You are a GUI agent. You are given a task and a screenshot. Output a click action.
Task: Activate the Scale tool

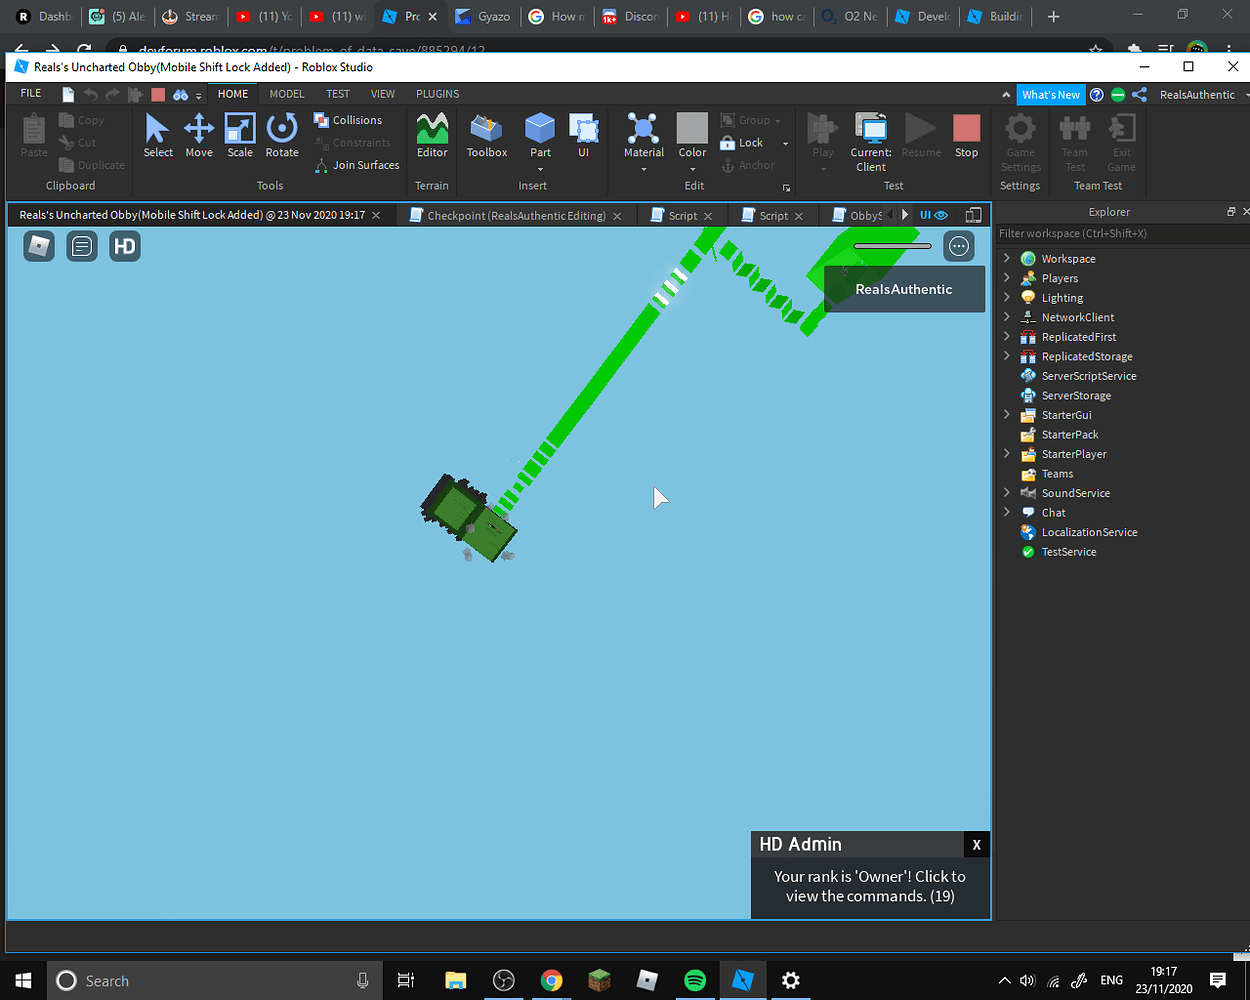tap(240, 135)
